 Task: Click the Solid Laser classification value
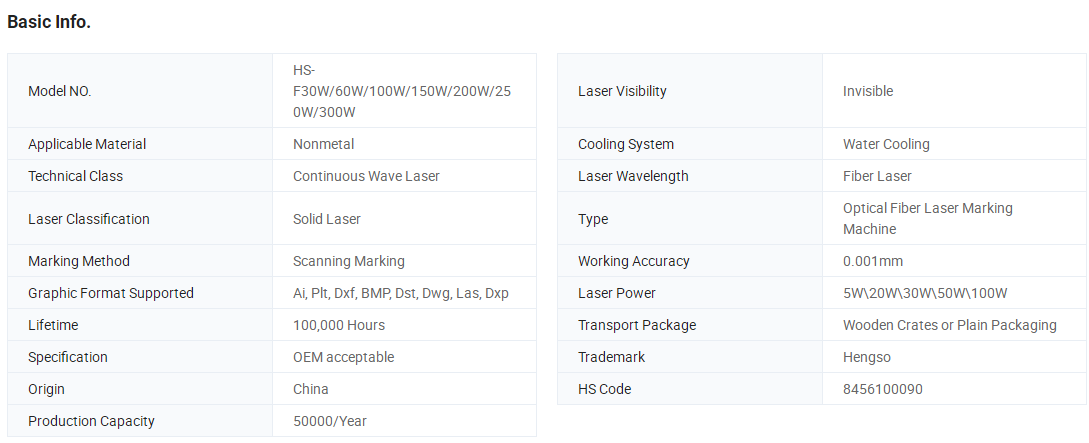(x=326, y=219)
